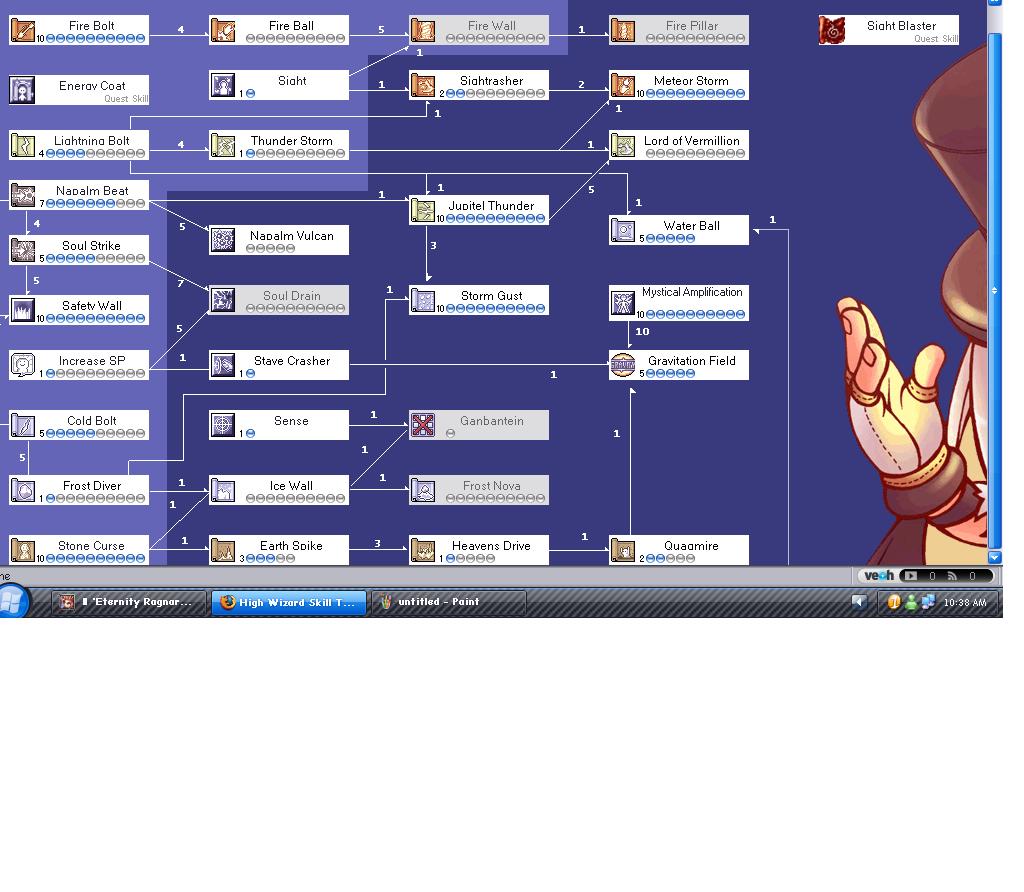1024x892 pixels.
Task: Select the Meteor Storm skill icon
Action: [622, 86]
